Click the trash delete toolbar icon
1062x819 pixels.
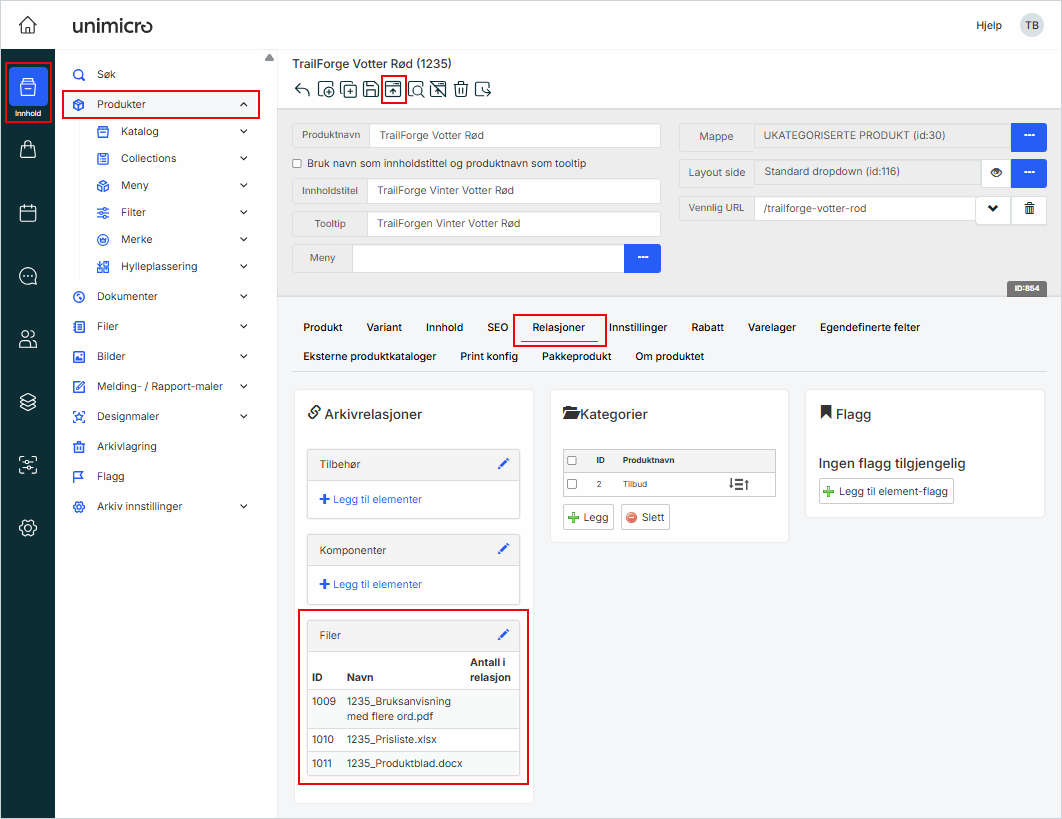[x=461, y=90]
